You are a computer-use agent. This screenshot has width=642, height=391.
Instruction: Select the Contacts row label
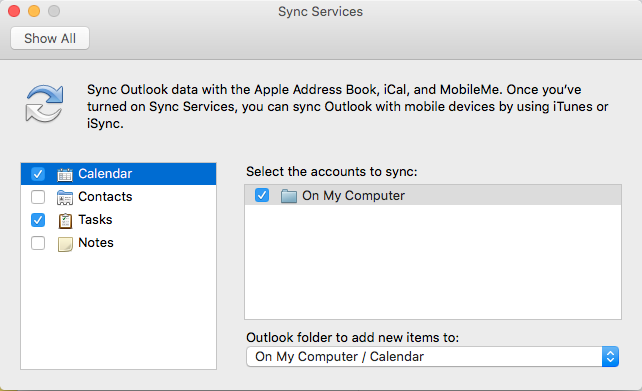105,197
